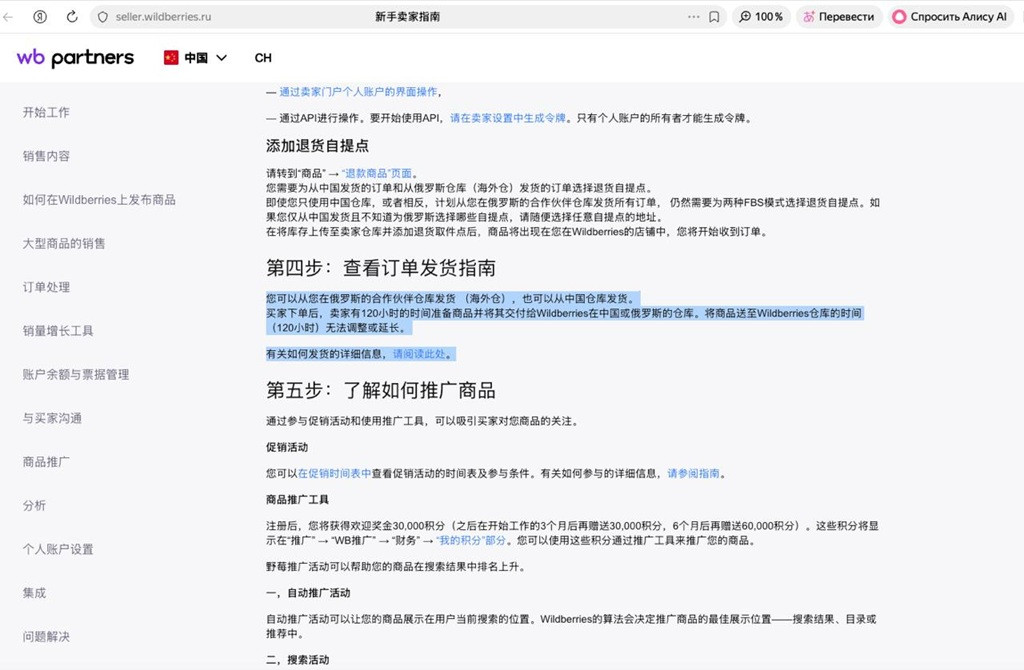
Task: Click the 商品推广工具 subheading
Action: tap(297, 500)
